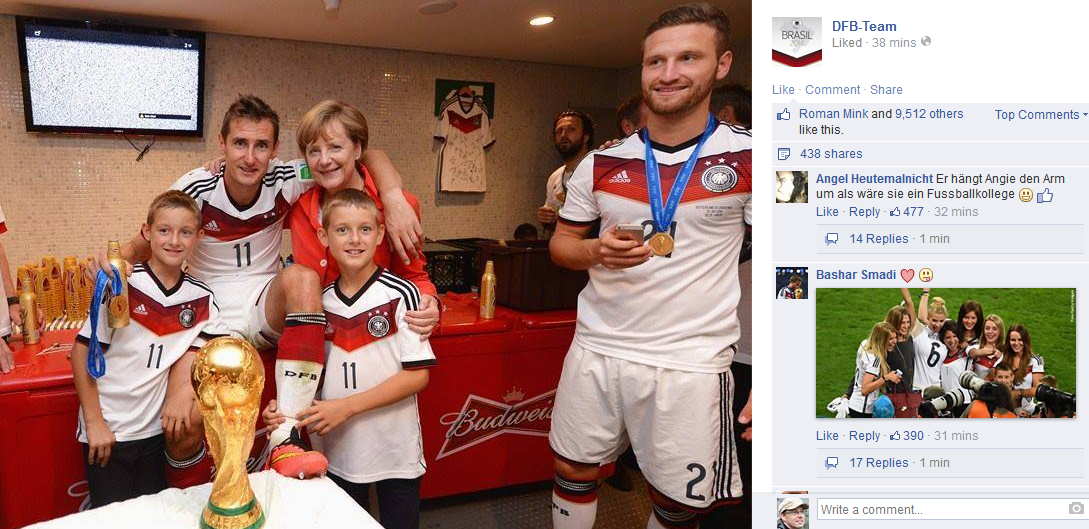
Task: Expand the 14 Replies thread
Action: 879,239
